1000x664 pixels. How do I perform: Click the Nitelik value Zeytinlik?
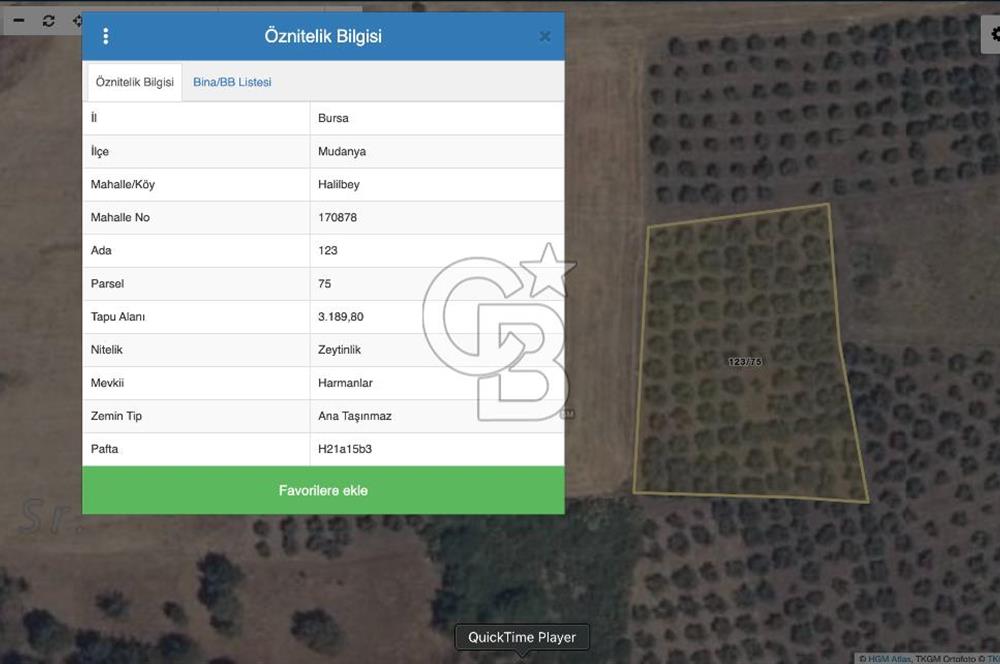tap(340, 350)
